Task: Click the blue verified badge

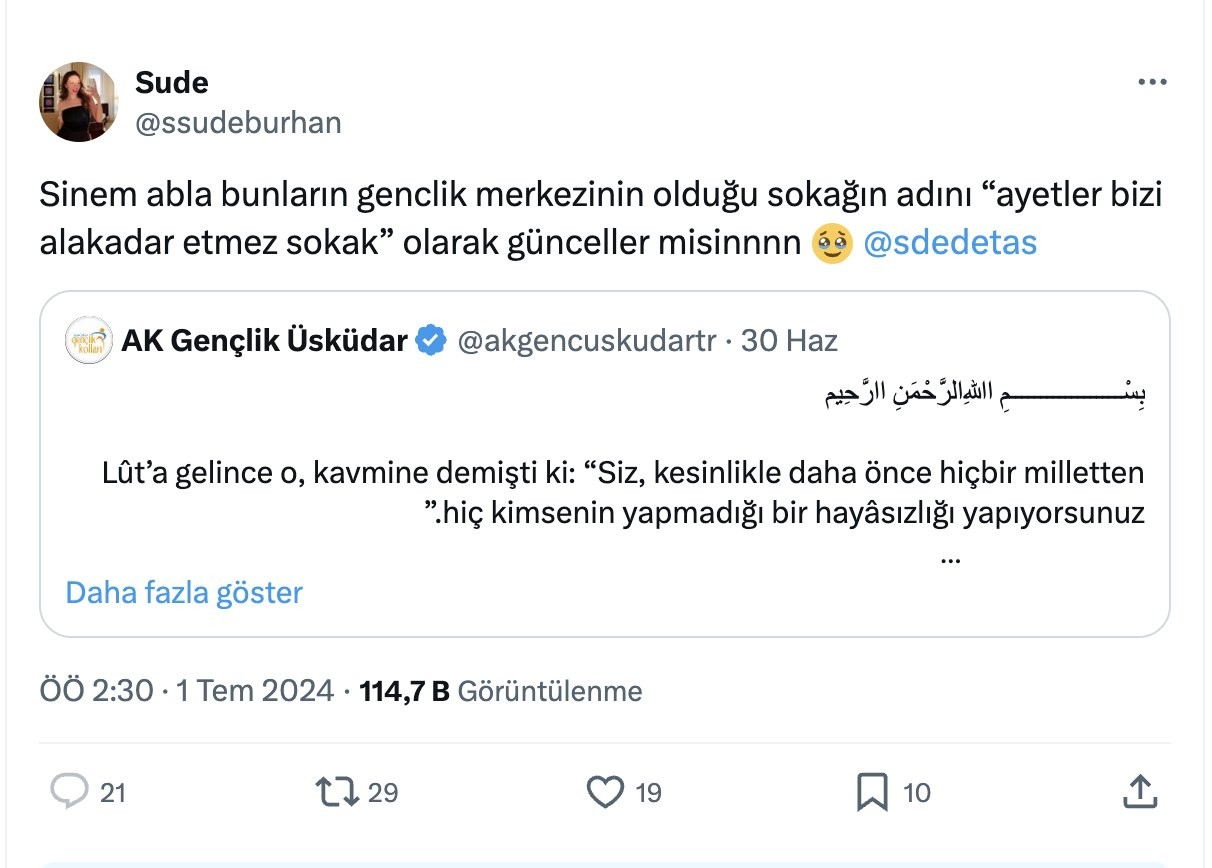Action: click(431, 341)
